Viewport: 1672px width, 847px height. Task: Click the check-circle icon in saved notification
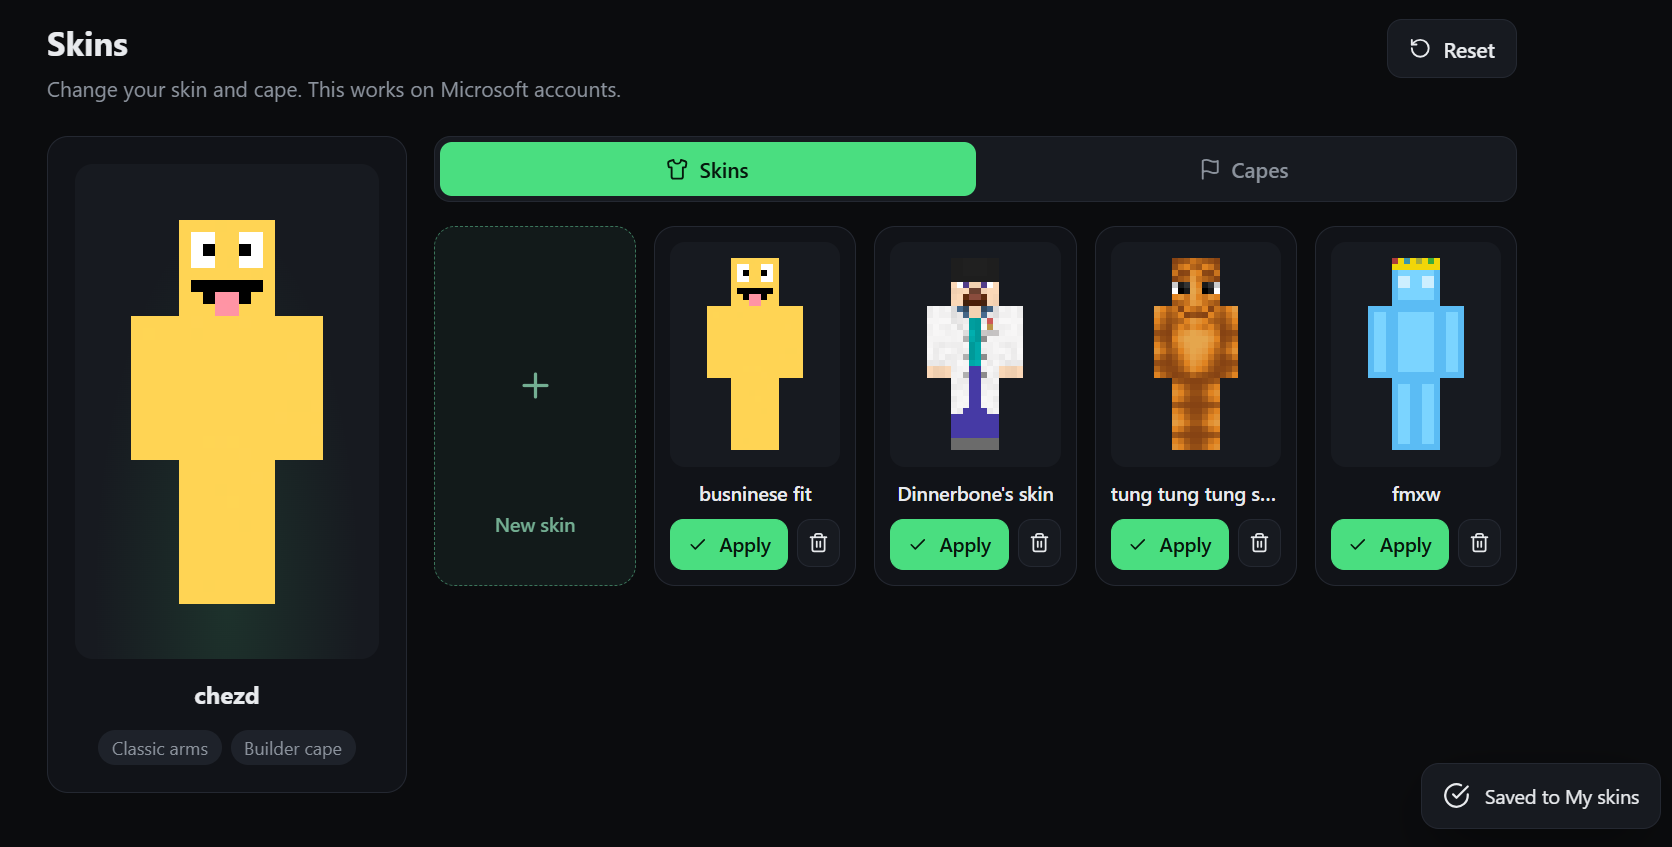pyautogui.click(x=1457, y=796)
